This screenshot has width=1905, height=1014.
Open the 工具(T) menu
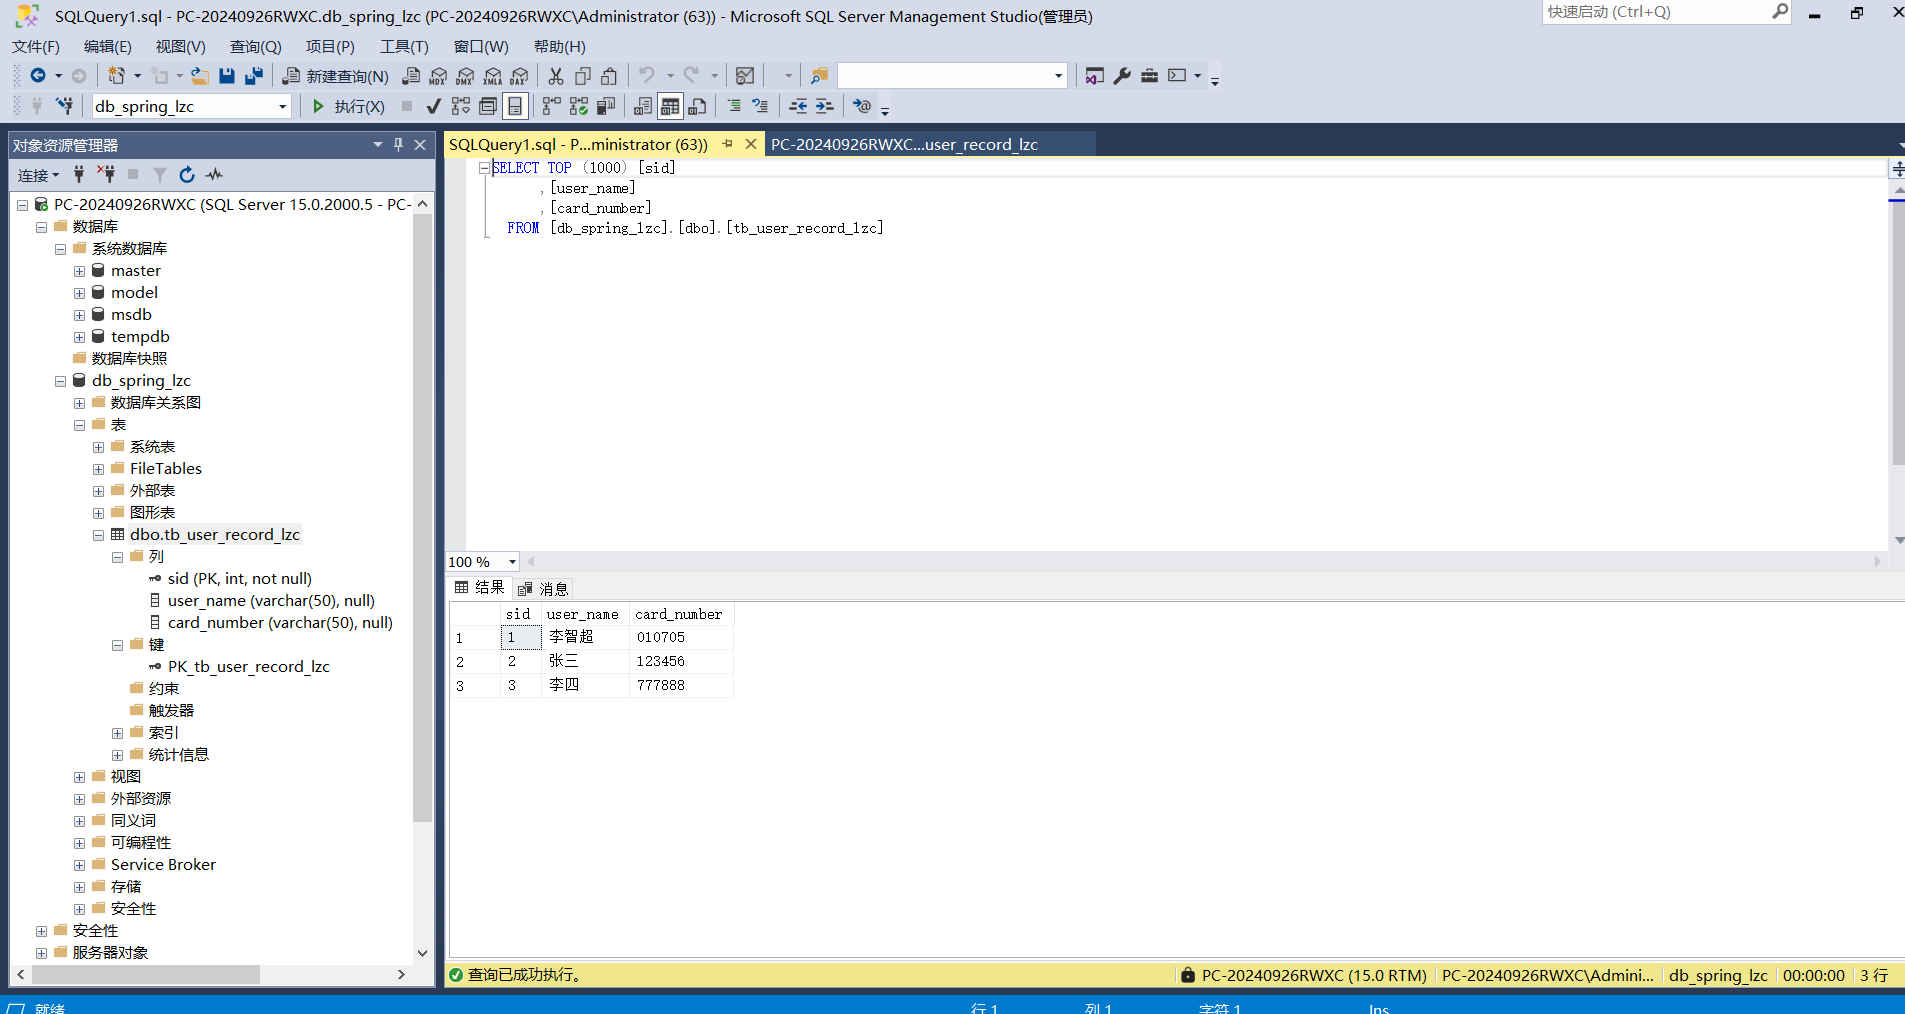tap(404, 47)
